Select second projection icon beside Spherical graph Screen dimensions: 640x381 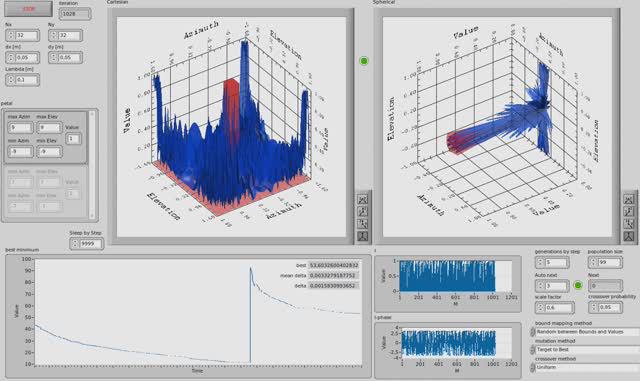coord(629,212)
